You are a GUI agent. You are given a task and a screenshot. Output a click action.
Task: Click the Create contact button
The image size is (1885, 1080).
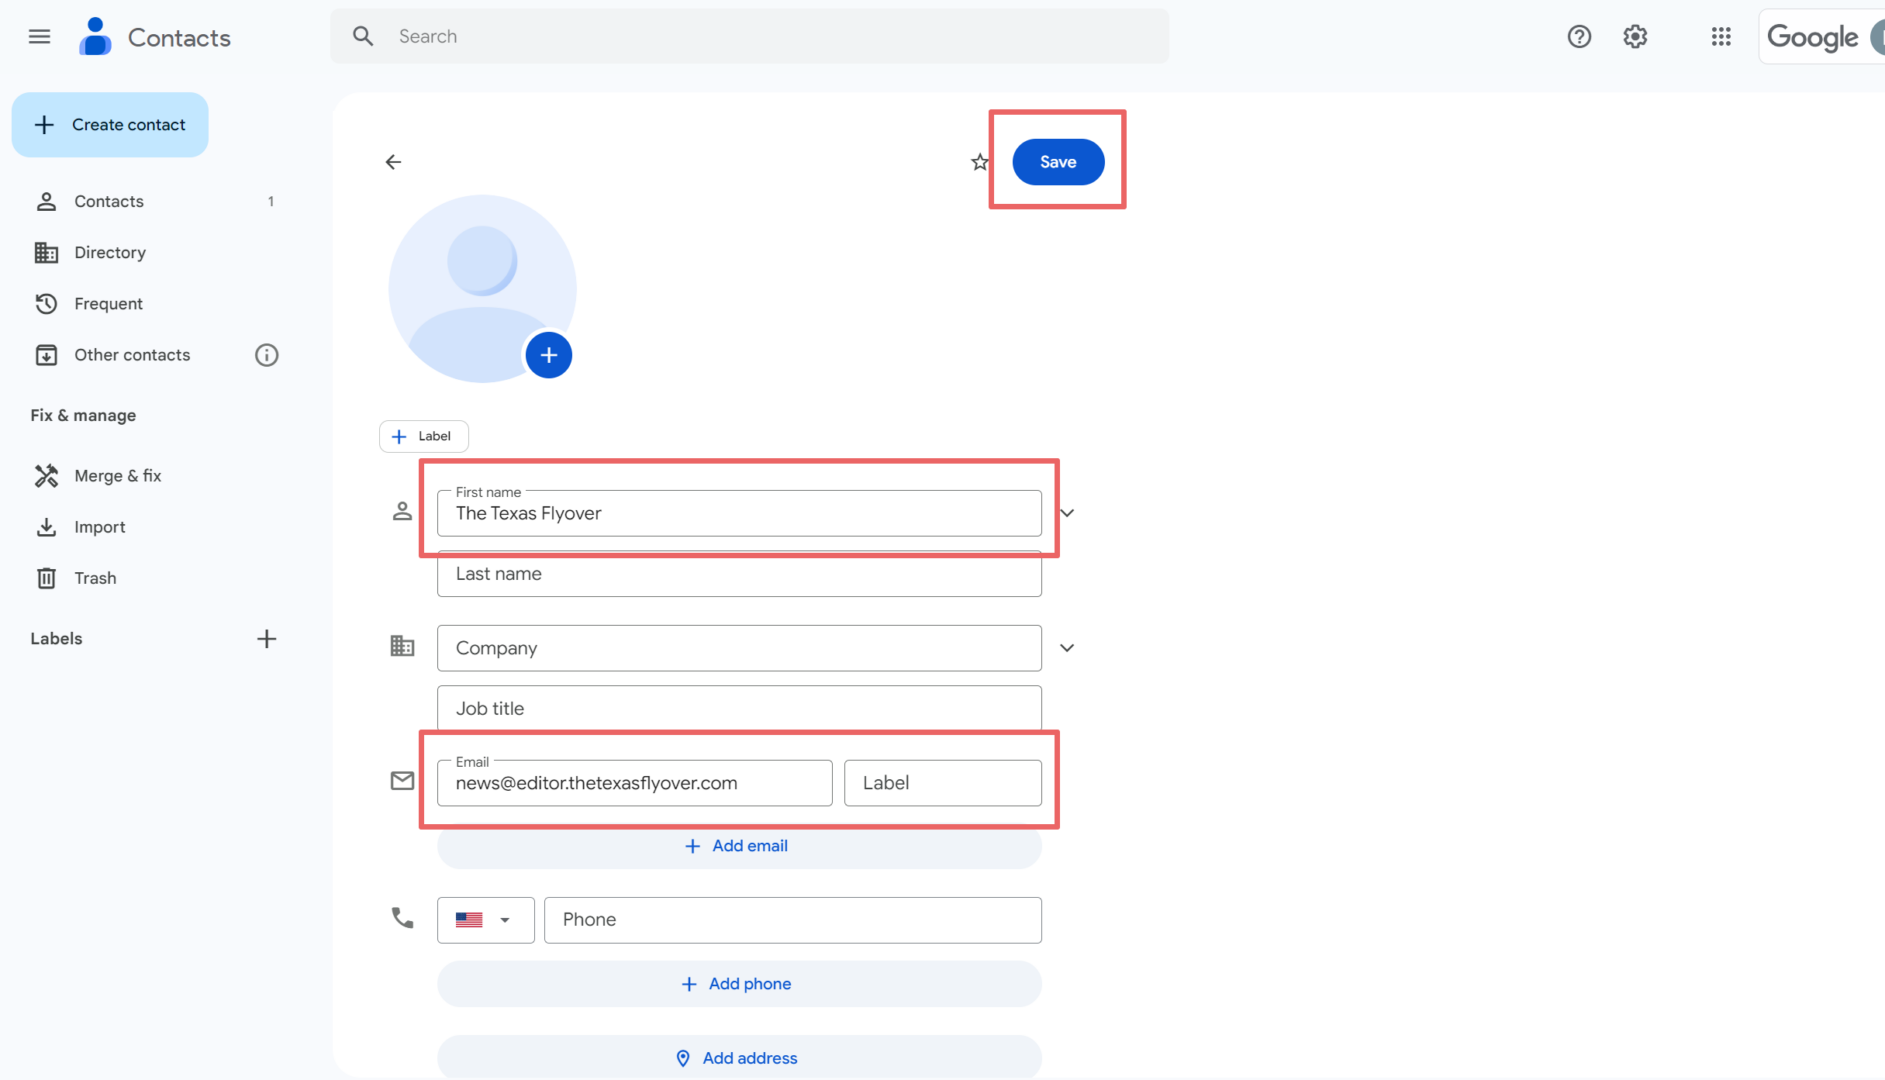coord(110,125)
